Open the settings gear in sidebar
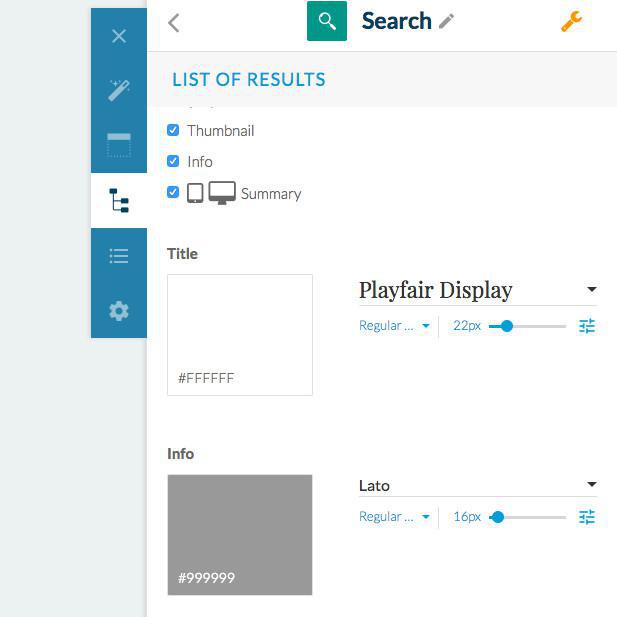The width and height of the screenshot is (617, 617). [119, 311]
